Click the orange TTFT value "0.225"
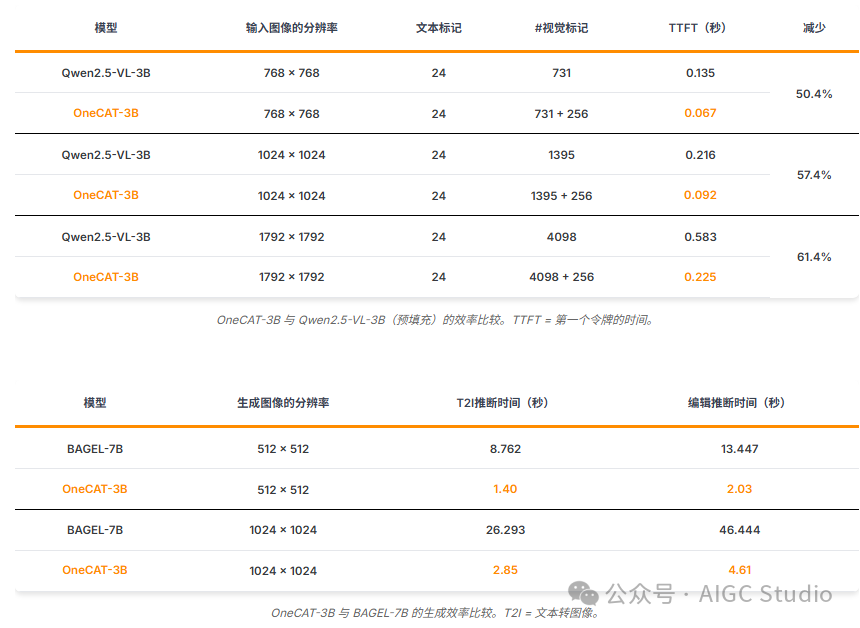The image size is (860, 628). coord(700,277)
